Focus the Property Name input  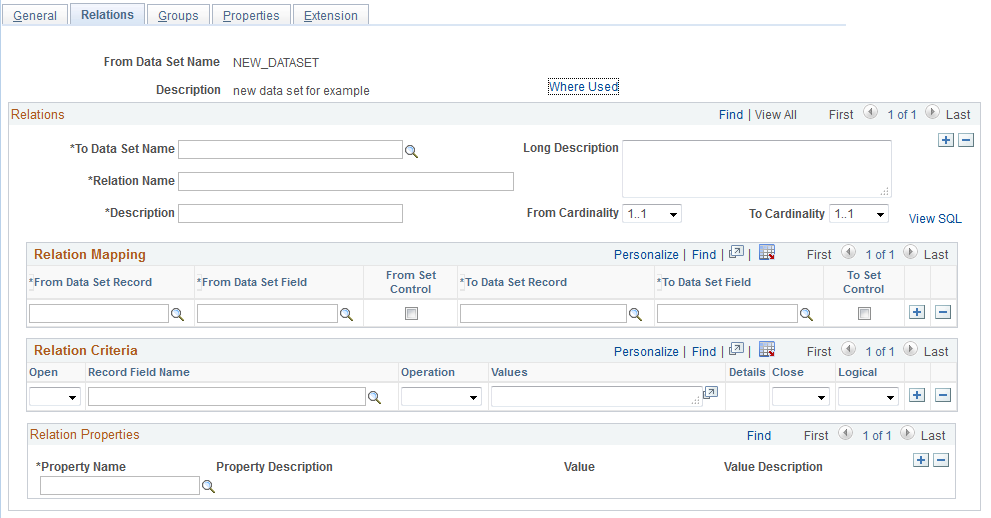119,486
